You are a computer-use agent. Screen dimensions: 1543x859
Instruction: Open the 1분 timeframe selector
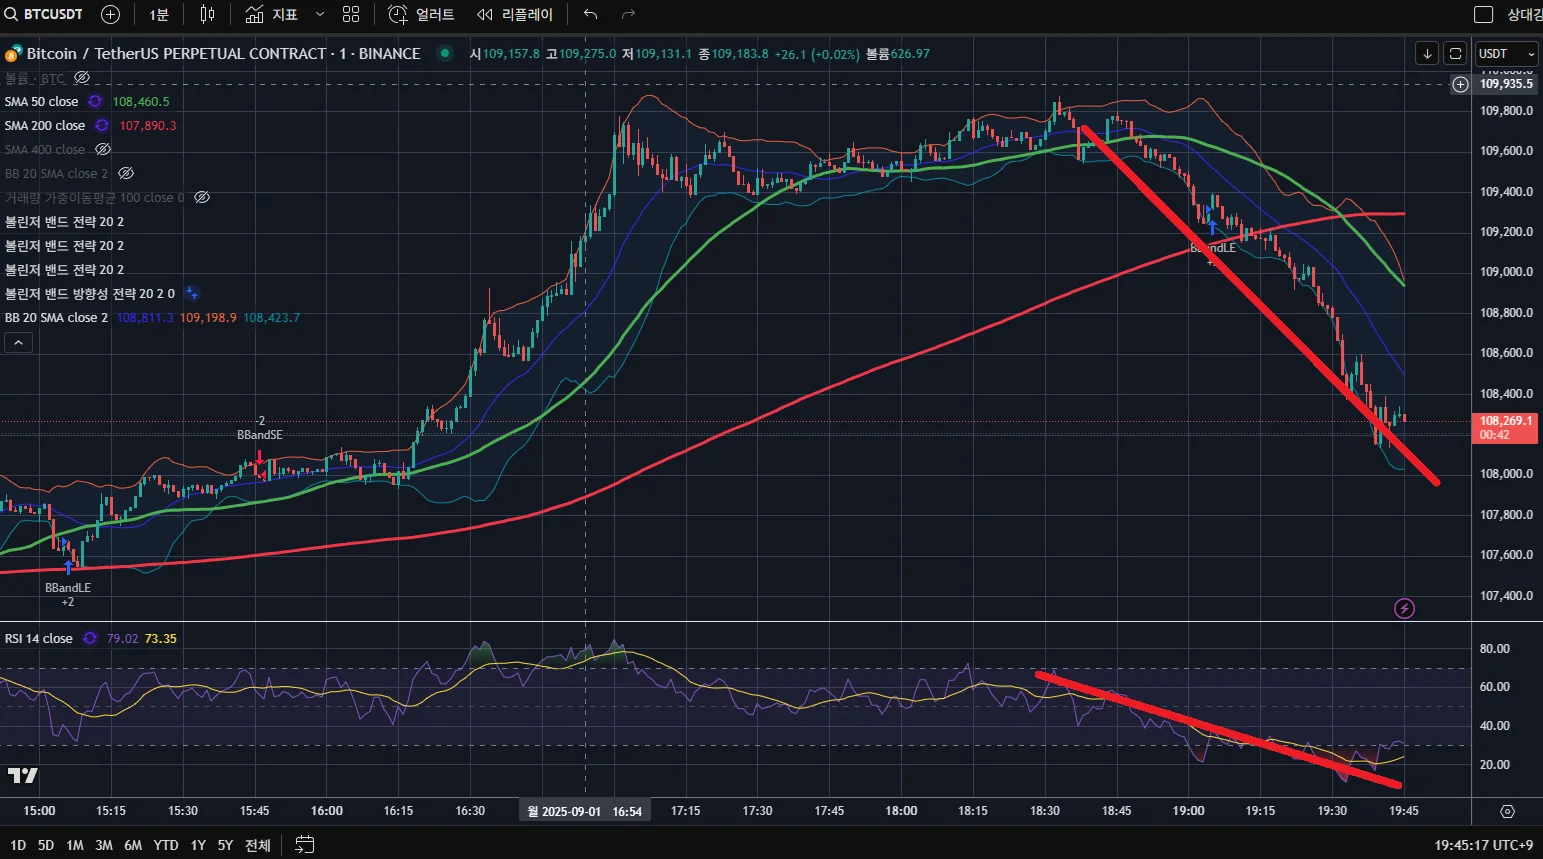(159, 15)
